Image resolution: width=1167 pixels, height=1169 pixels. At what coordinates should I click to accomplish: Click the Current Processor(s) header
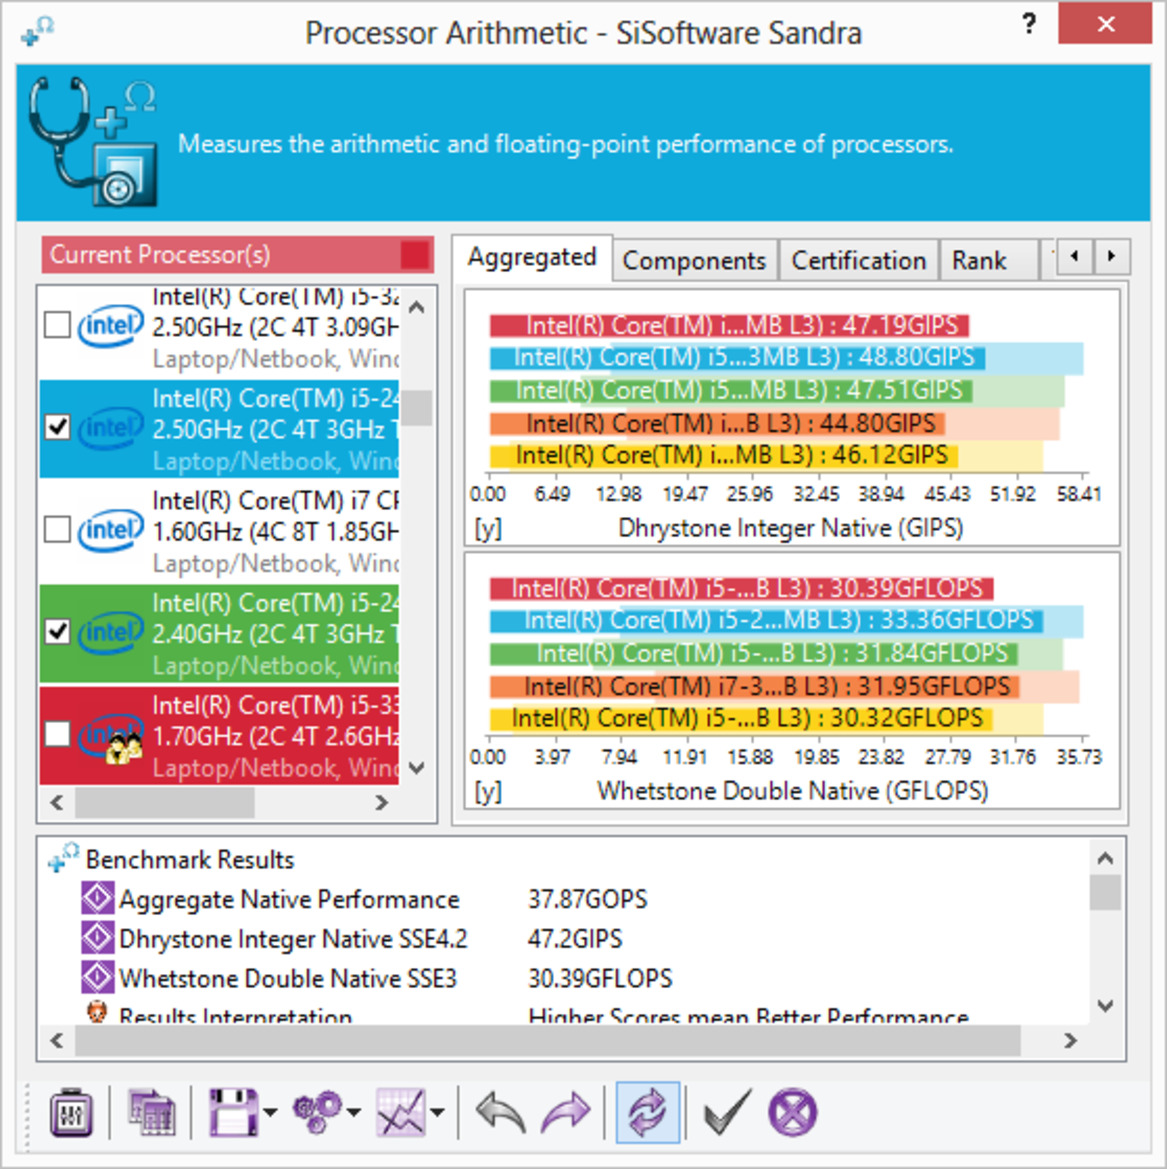tap(238, 255)
